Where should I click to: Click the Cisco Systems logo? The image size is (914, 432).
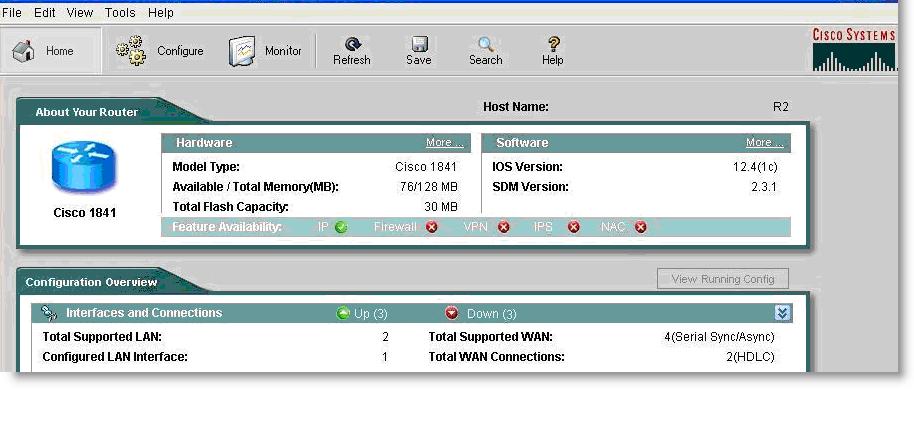(855, 50)
